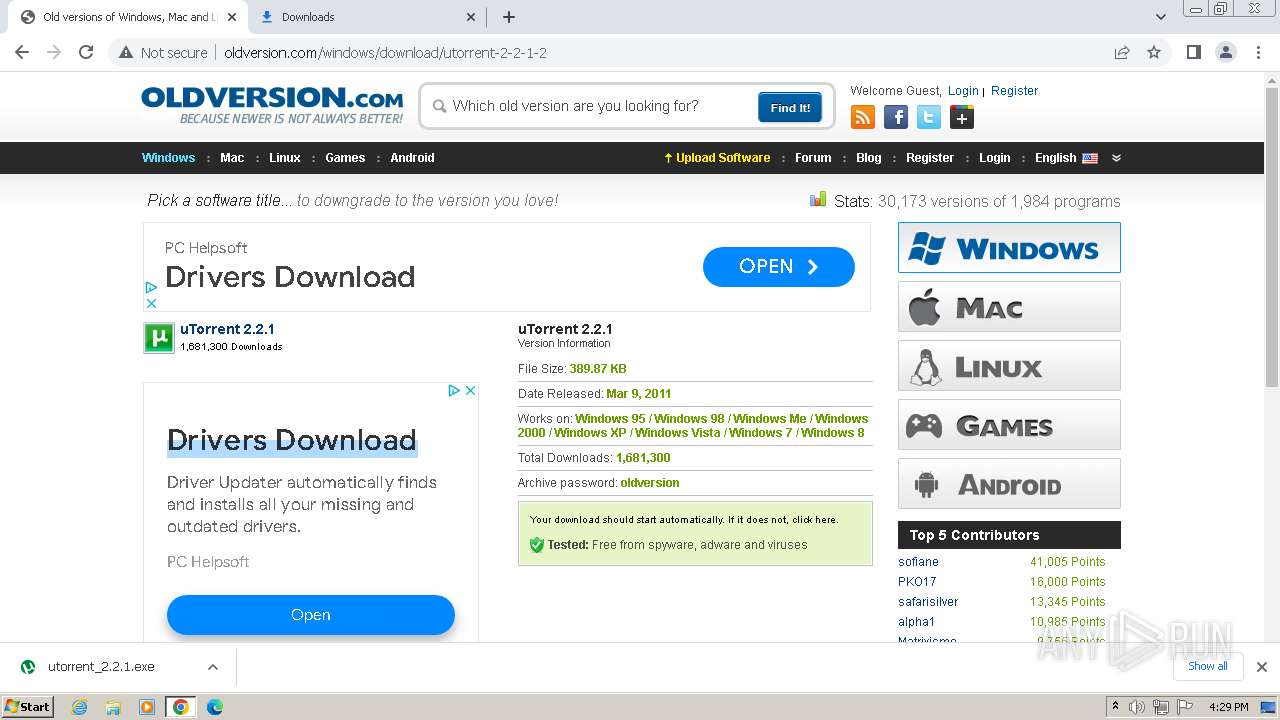Viewport: 1280px width, 720px height.
Task: Click the Linux category sidebar button
Action: tap(1009, 365)
